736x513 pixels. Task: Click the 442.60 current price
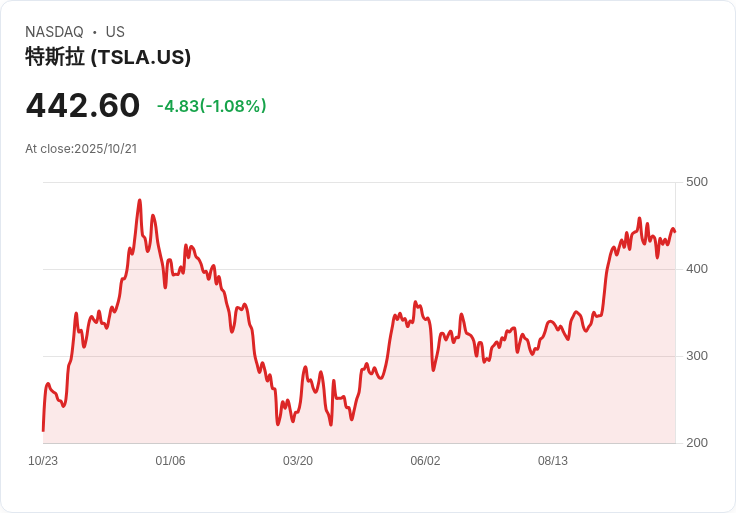tap(83, 105)
